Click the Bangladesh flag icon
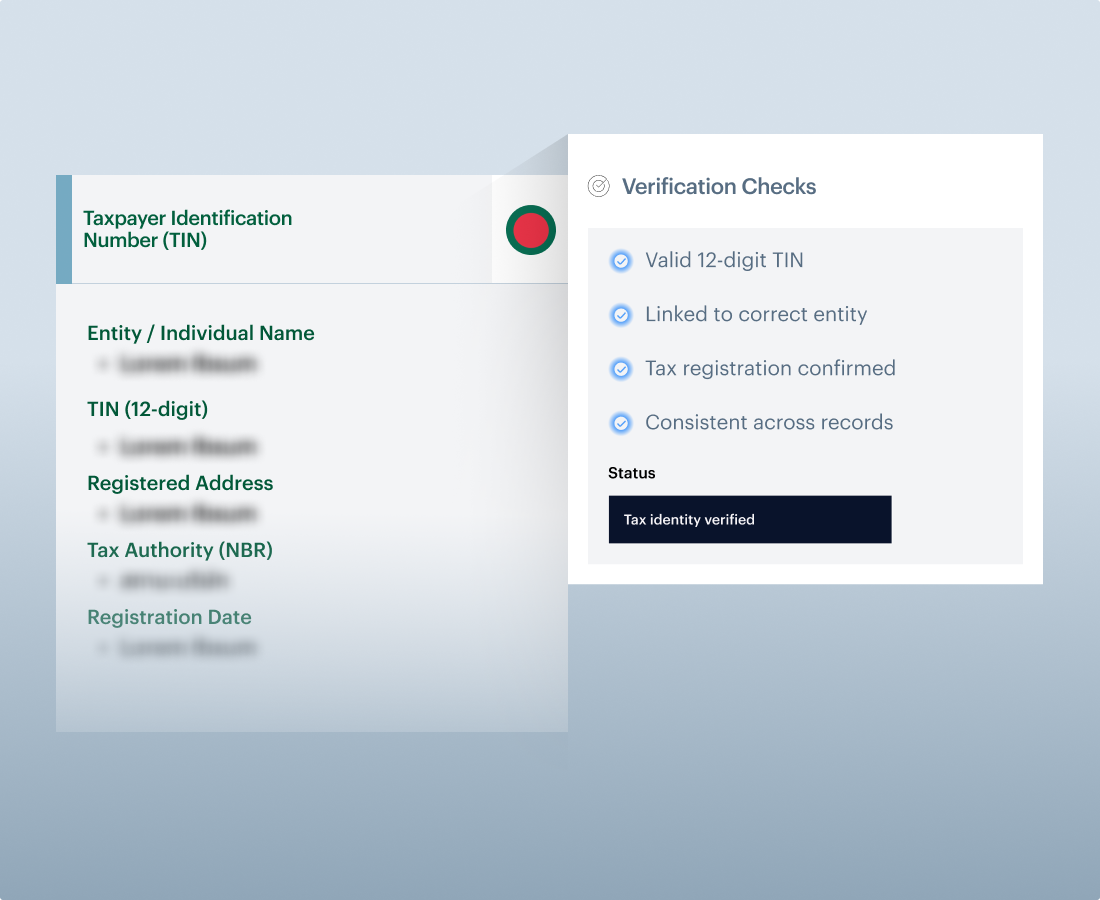 (x=530, y=230)
